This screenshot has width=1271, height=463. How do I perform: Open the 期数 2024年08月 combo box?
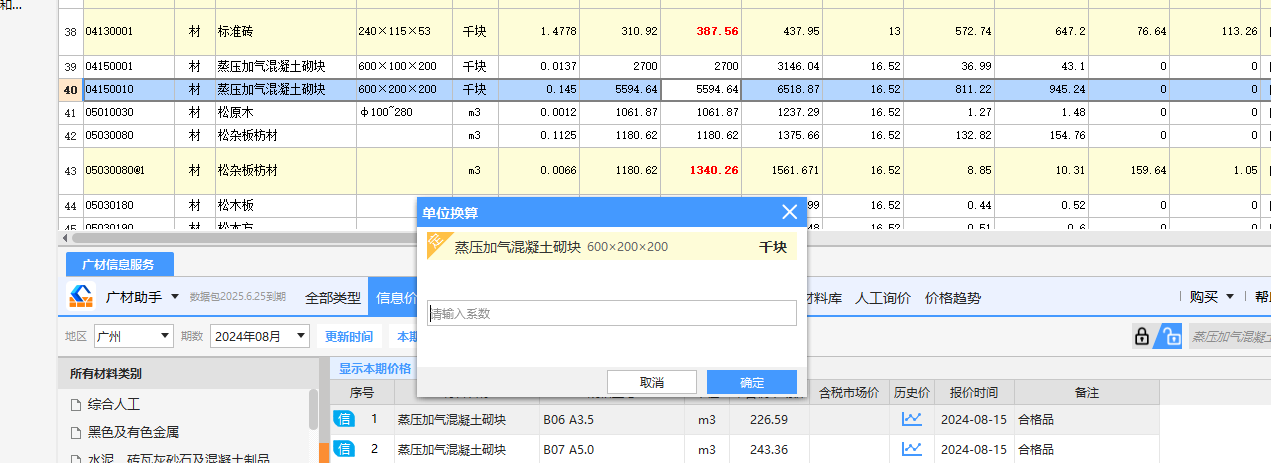260,336
